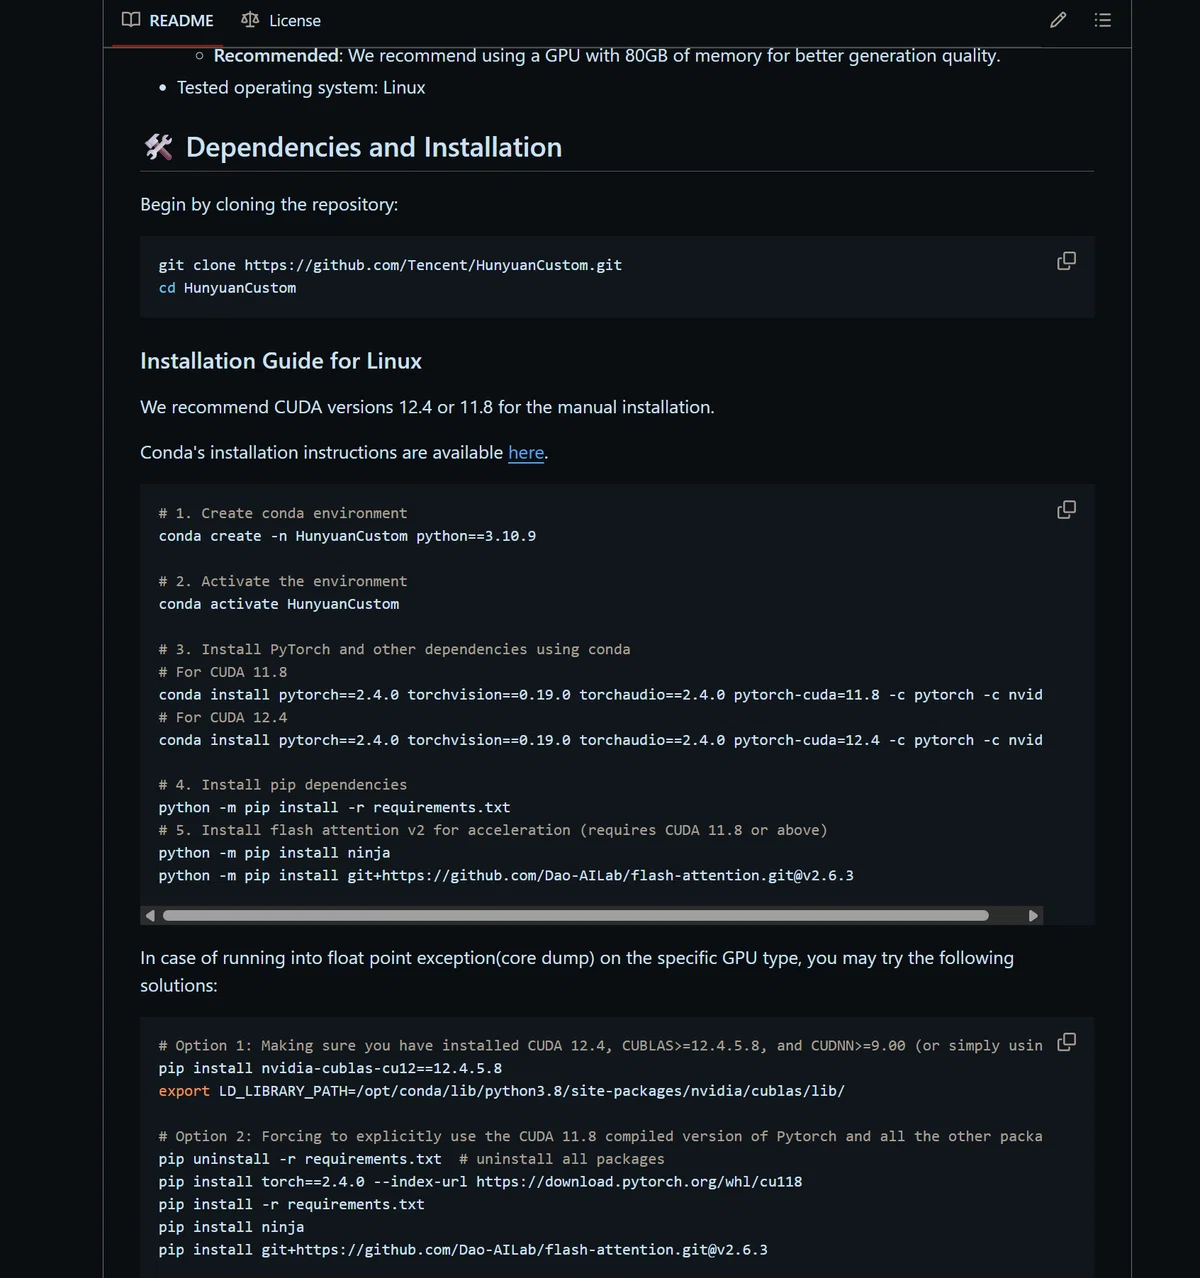Copy the git clone code block
Image resolution: width=1200 pixels, height=1278 pixels.
click(1067, 261)
